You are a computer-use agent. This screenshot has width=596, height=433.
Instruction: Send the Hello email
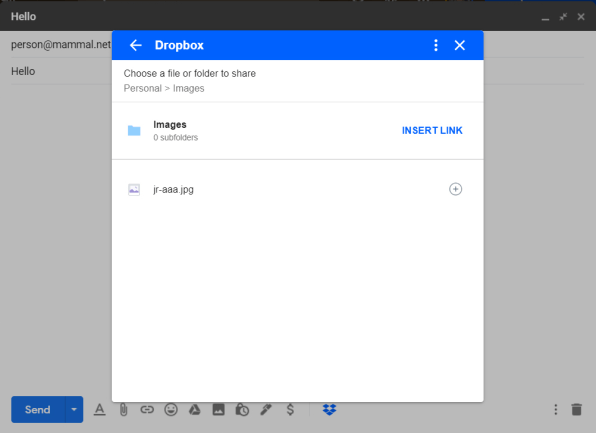tap(38, 409)
